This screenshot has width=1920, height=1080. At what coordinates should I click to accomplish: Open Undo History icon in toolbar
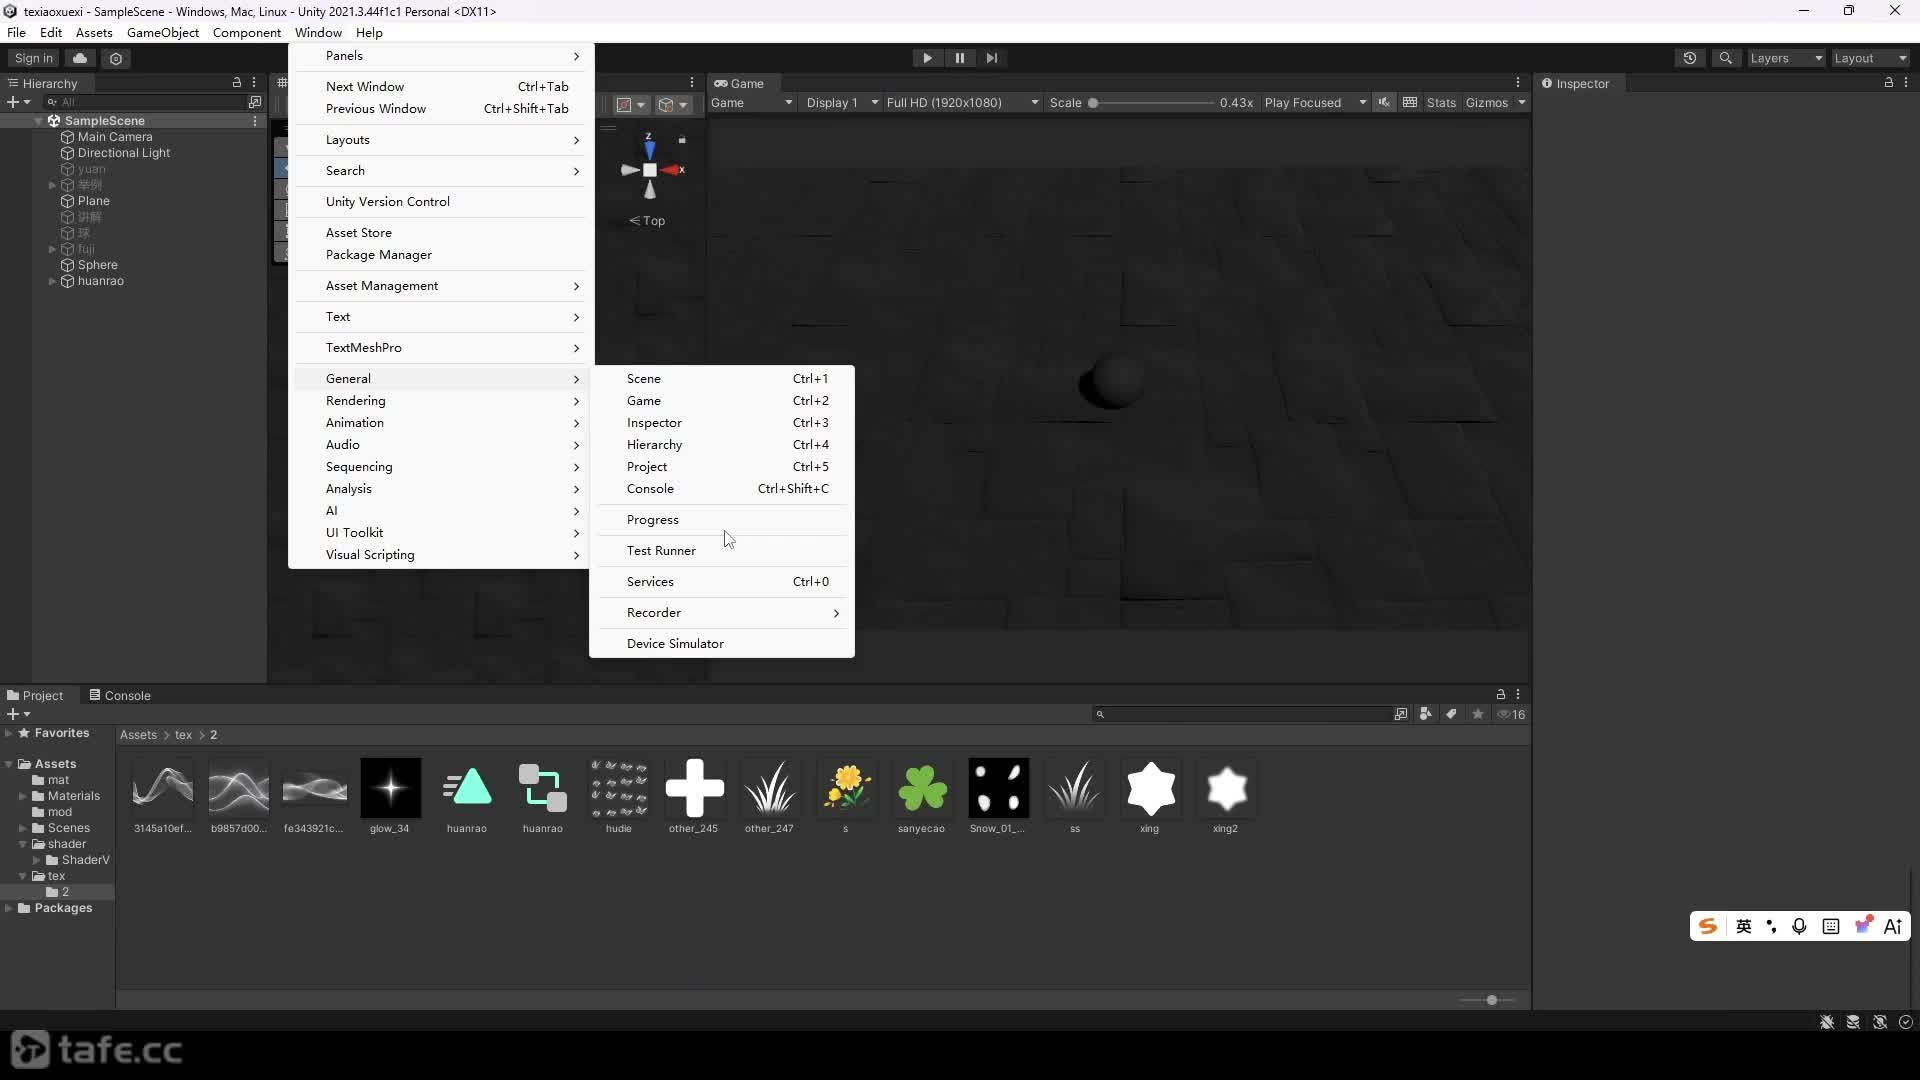point(1690,58)
